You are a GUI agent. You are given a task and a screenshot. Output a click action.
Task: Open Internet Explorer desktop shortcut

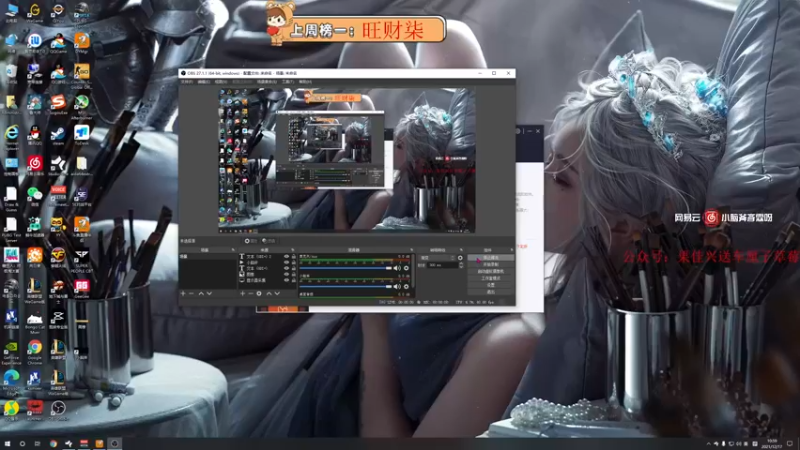11,137
